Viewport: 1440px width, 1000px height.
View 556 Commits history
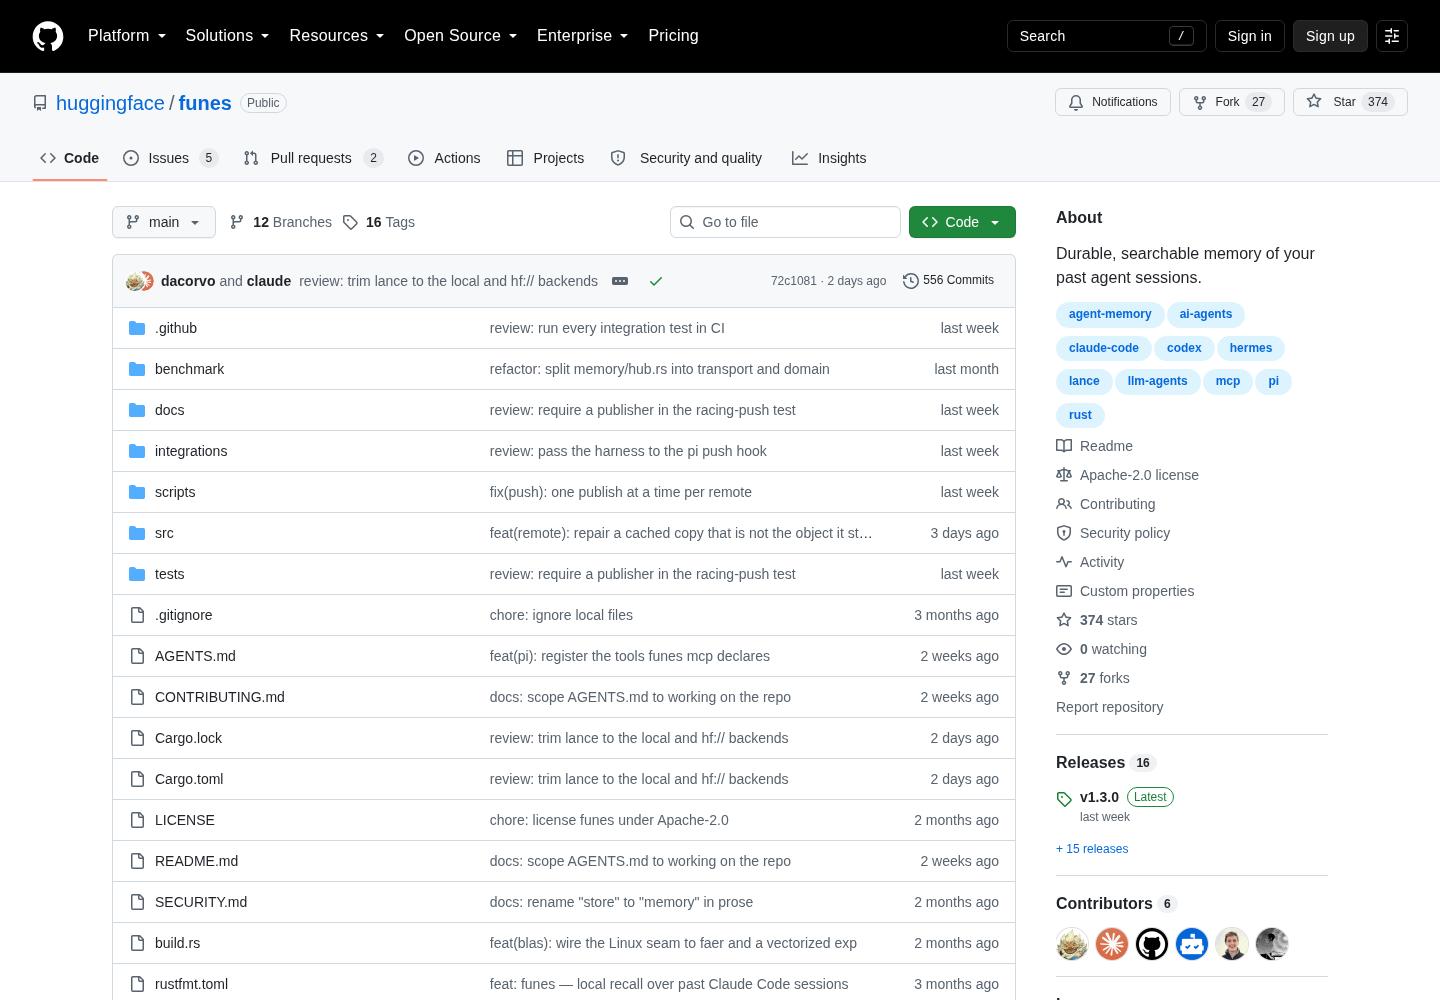click(948, 281)
